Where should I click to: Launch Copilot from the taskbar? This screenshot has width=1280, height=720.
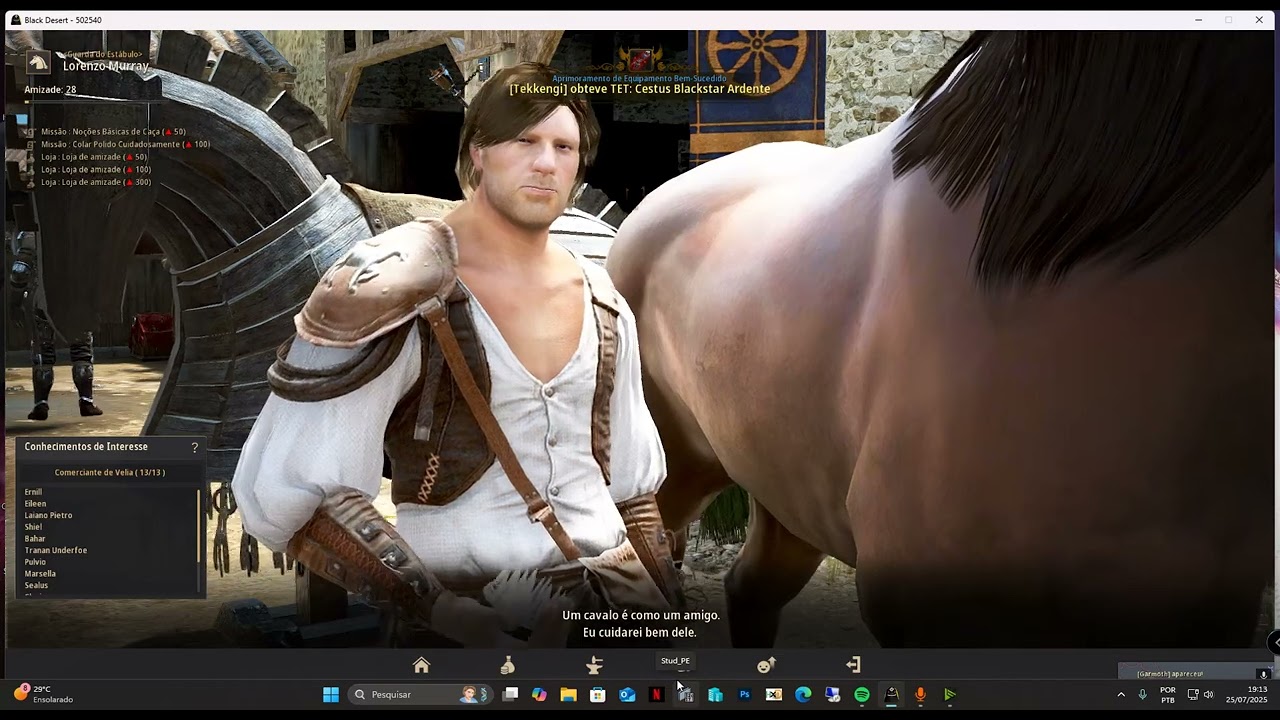pyautogui.click(x=539, y=694)
